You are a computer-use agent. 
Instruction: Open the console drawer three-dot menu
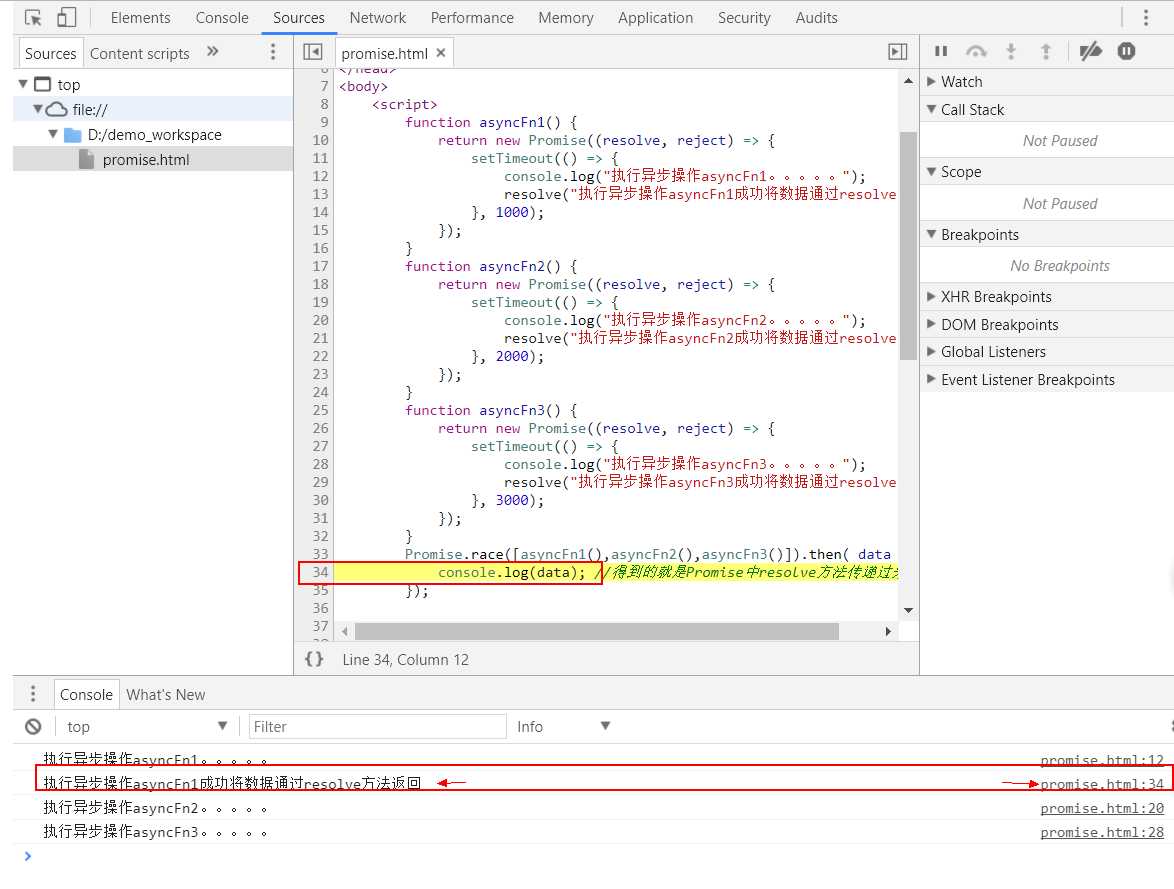33,694
